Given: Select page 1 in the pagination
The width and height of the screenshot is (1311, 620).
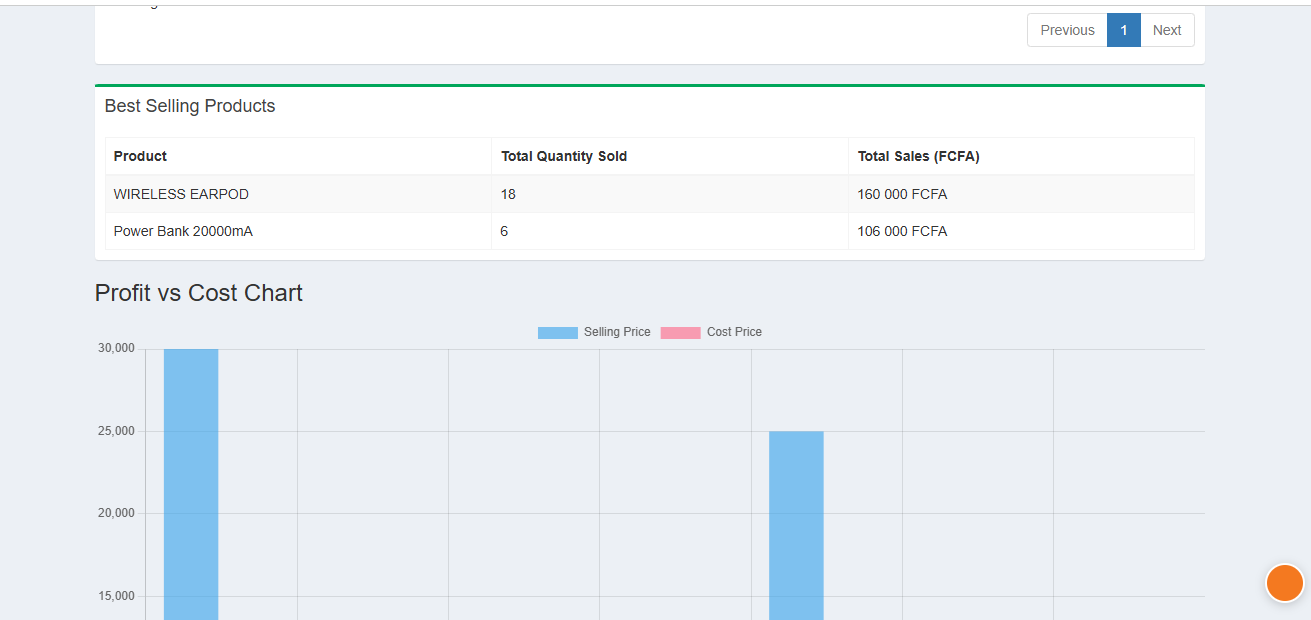Looking at the screenshot, I should (x=1123, y=30).
